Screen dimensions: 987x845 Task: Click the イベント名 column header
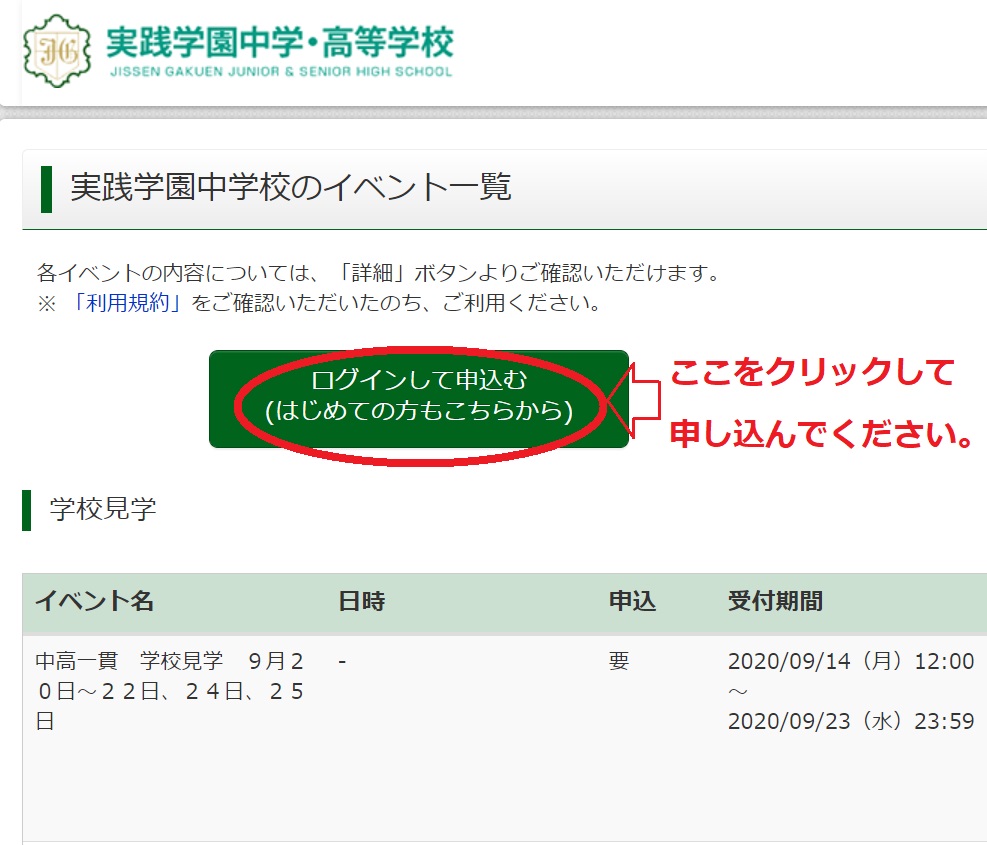click(x=94, y=601)
